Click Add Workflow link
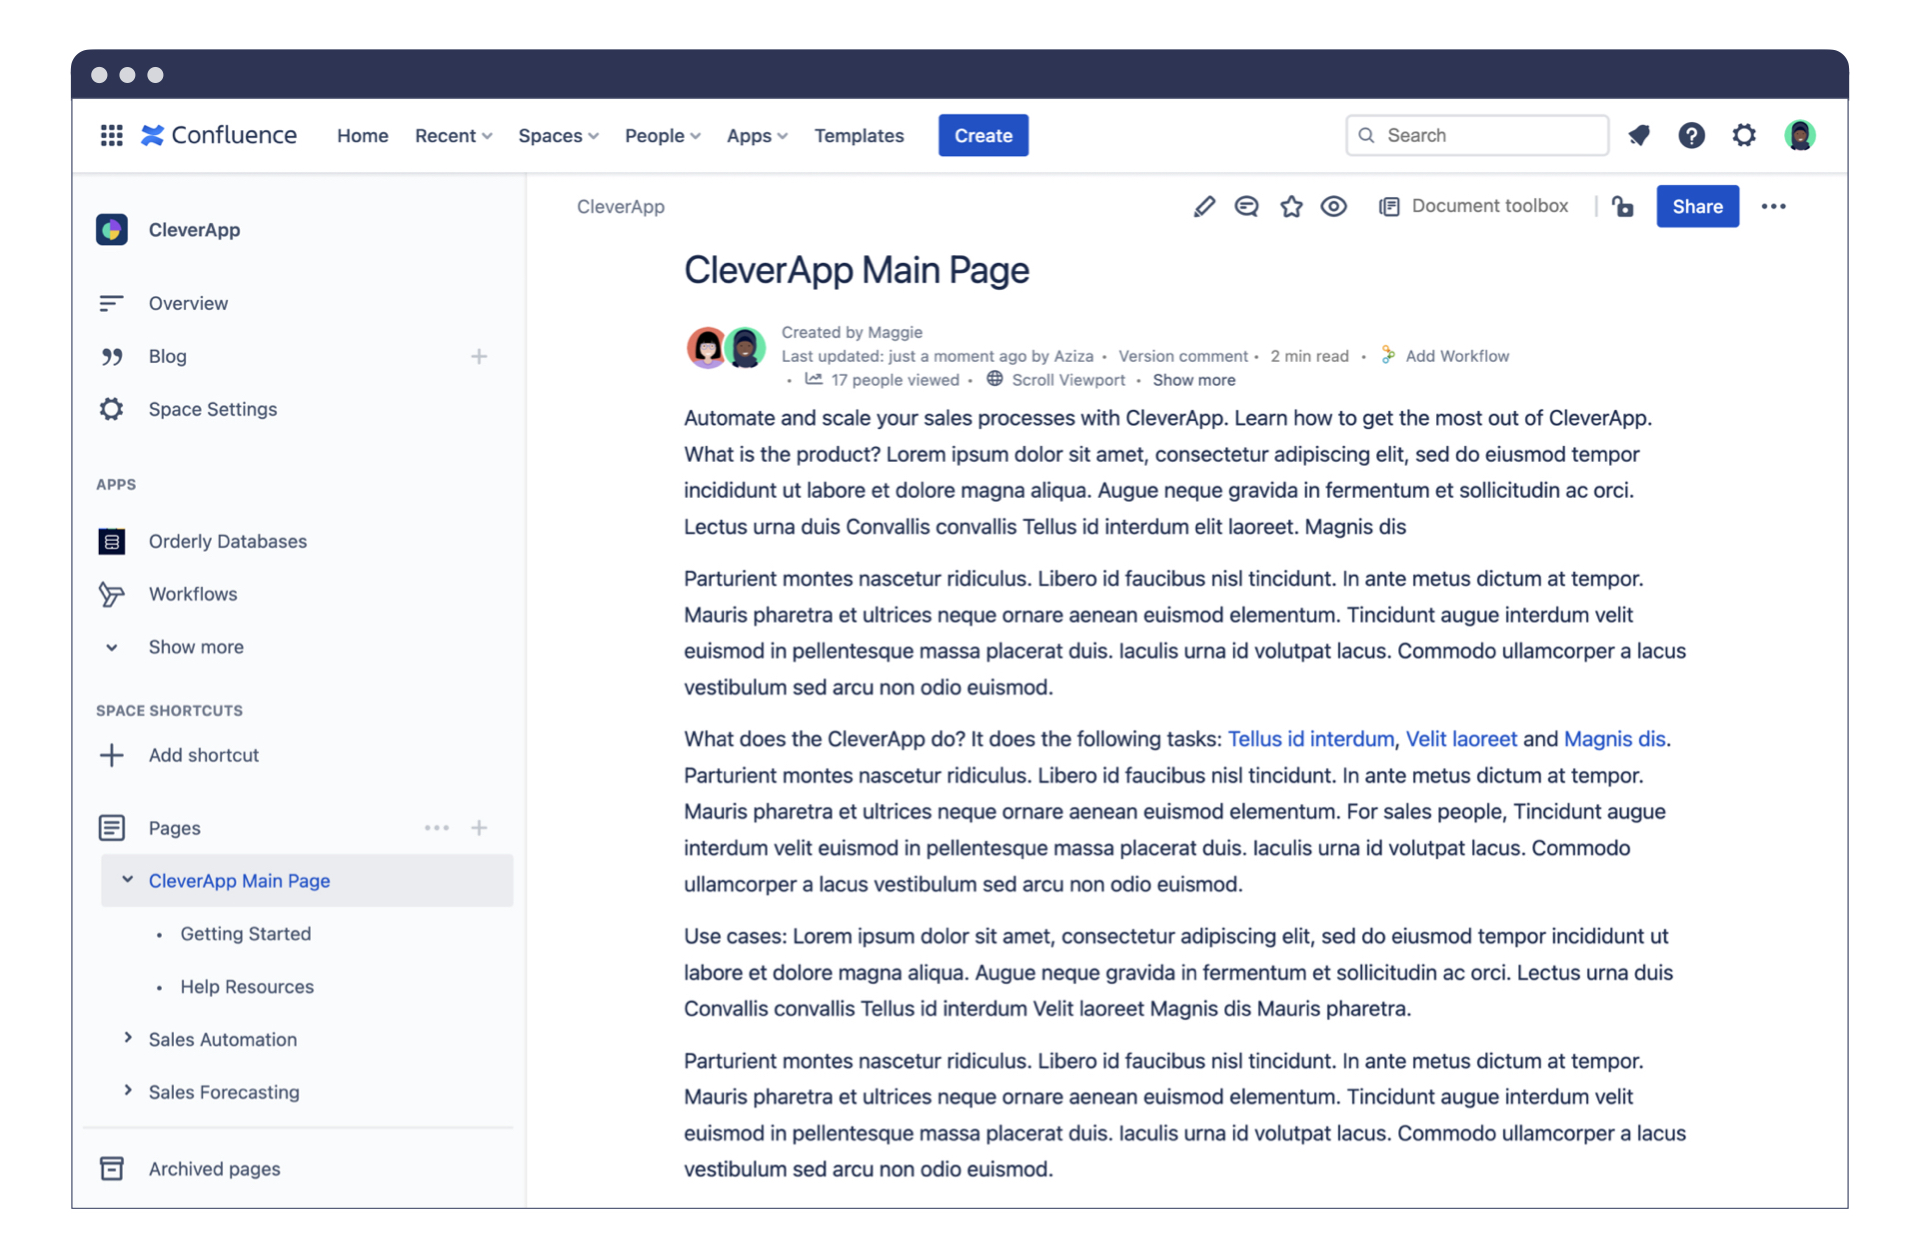 click(1457, 356)
